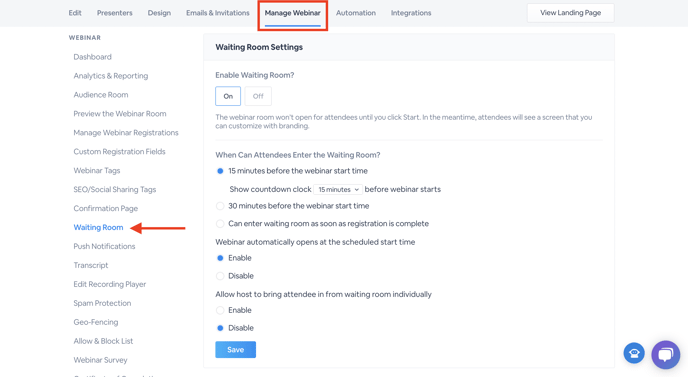Viewport: 688px width, 377px height.
Task: Open Dashboard in the sidebar
Action: click(93, 57)
